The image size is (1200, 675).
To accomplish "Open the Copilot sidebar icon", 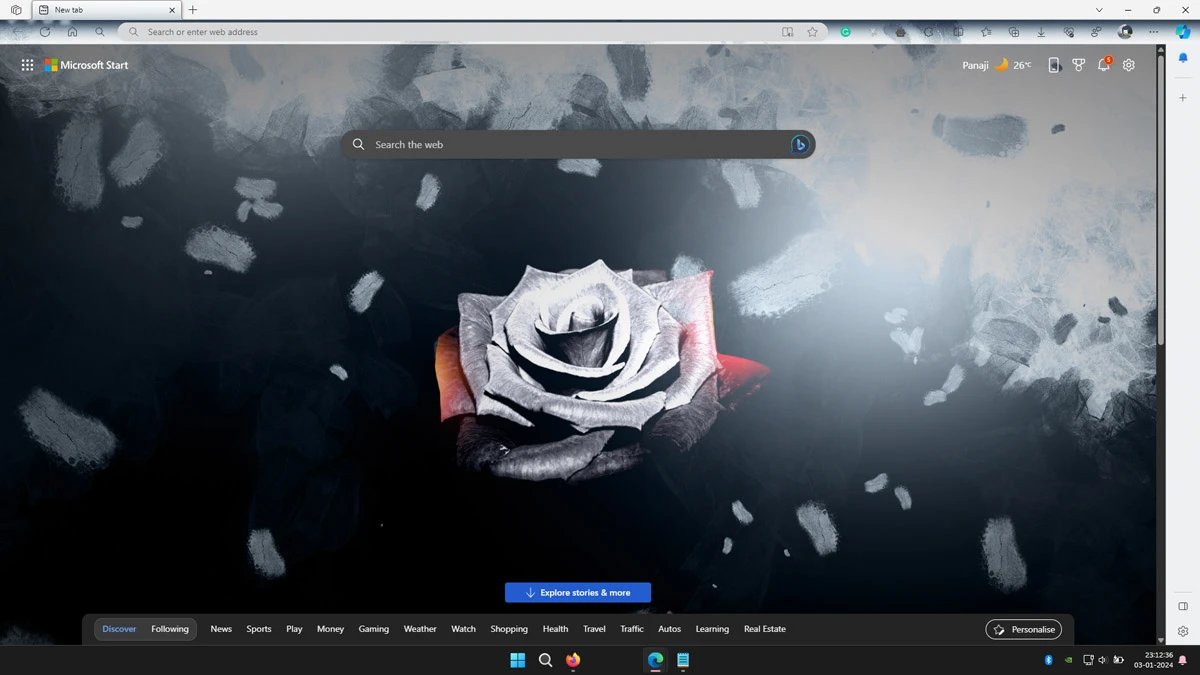I will click(x=1183, y=32).
